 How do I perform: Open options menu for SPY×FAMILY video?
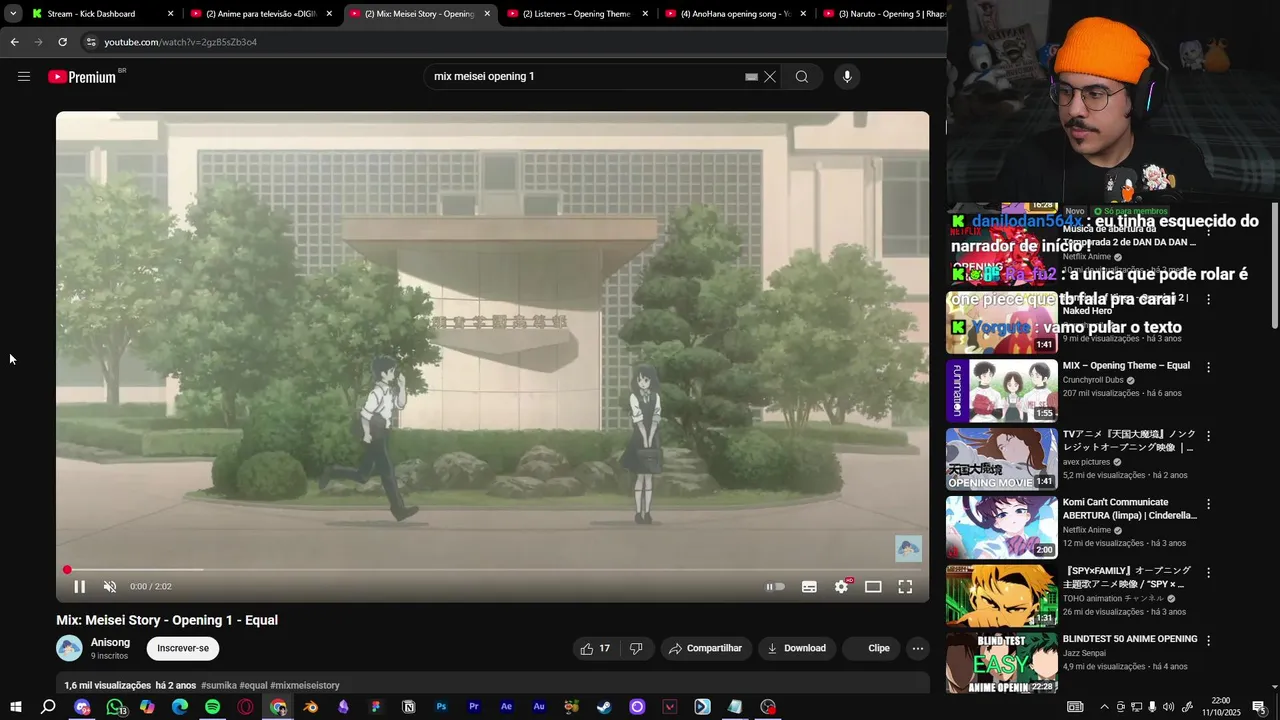(1208, 573)
